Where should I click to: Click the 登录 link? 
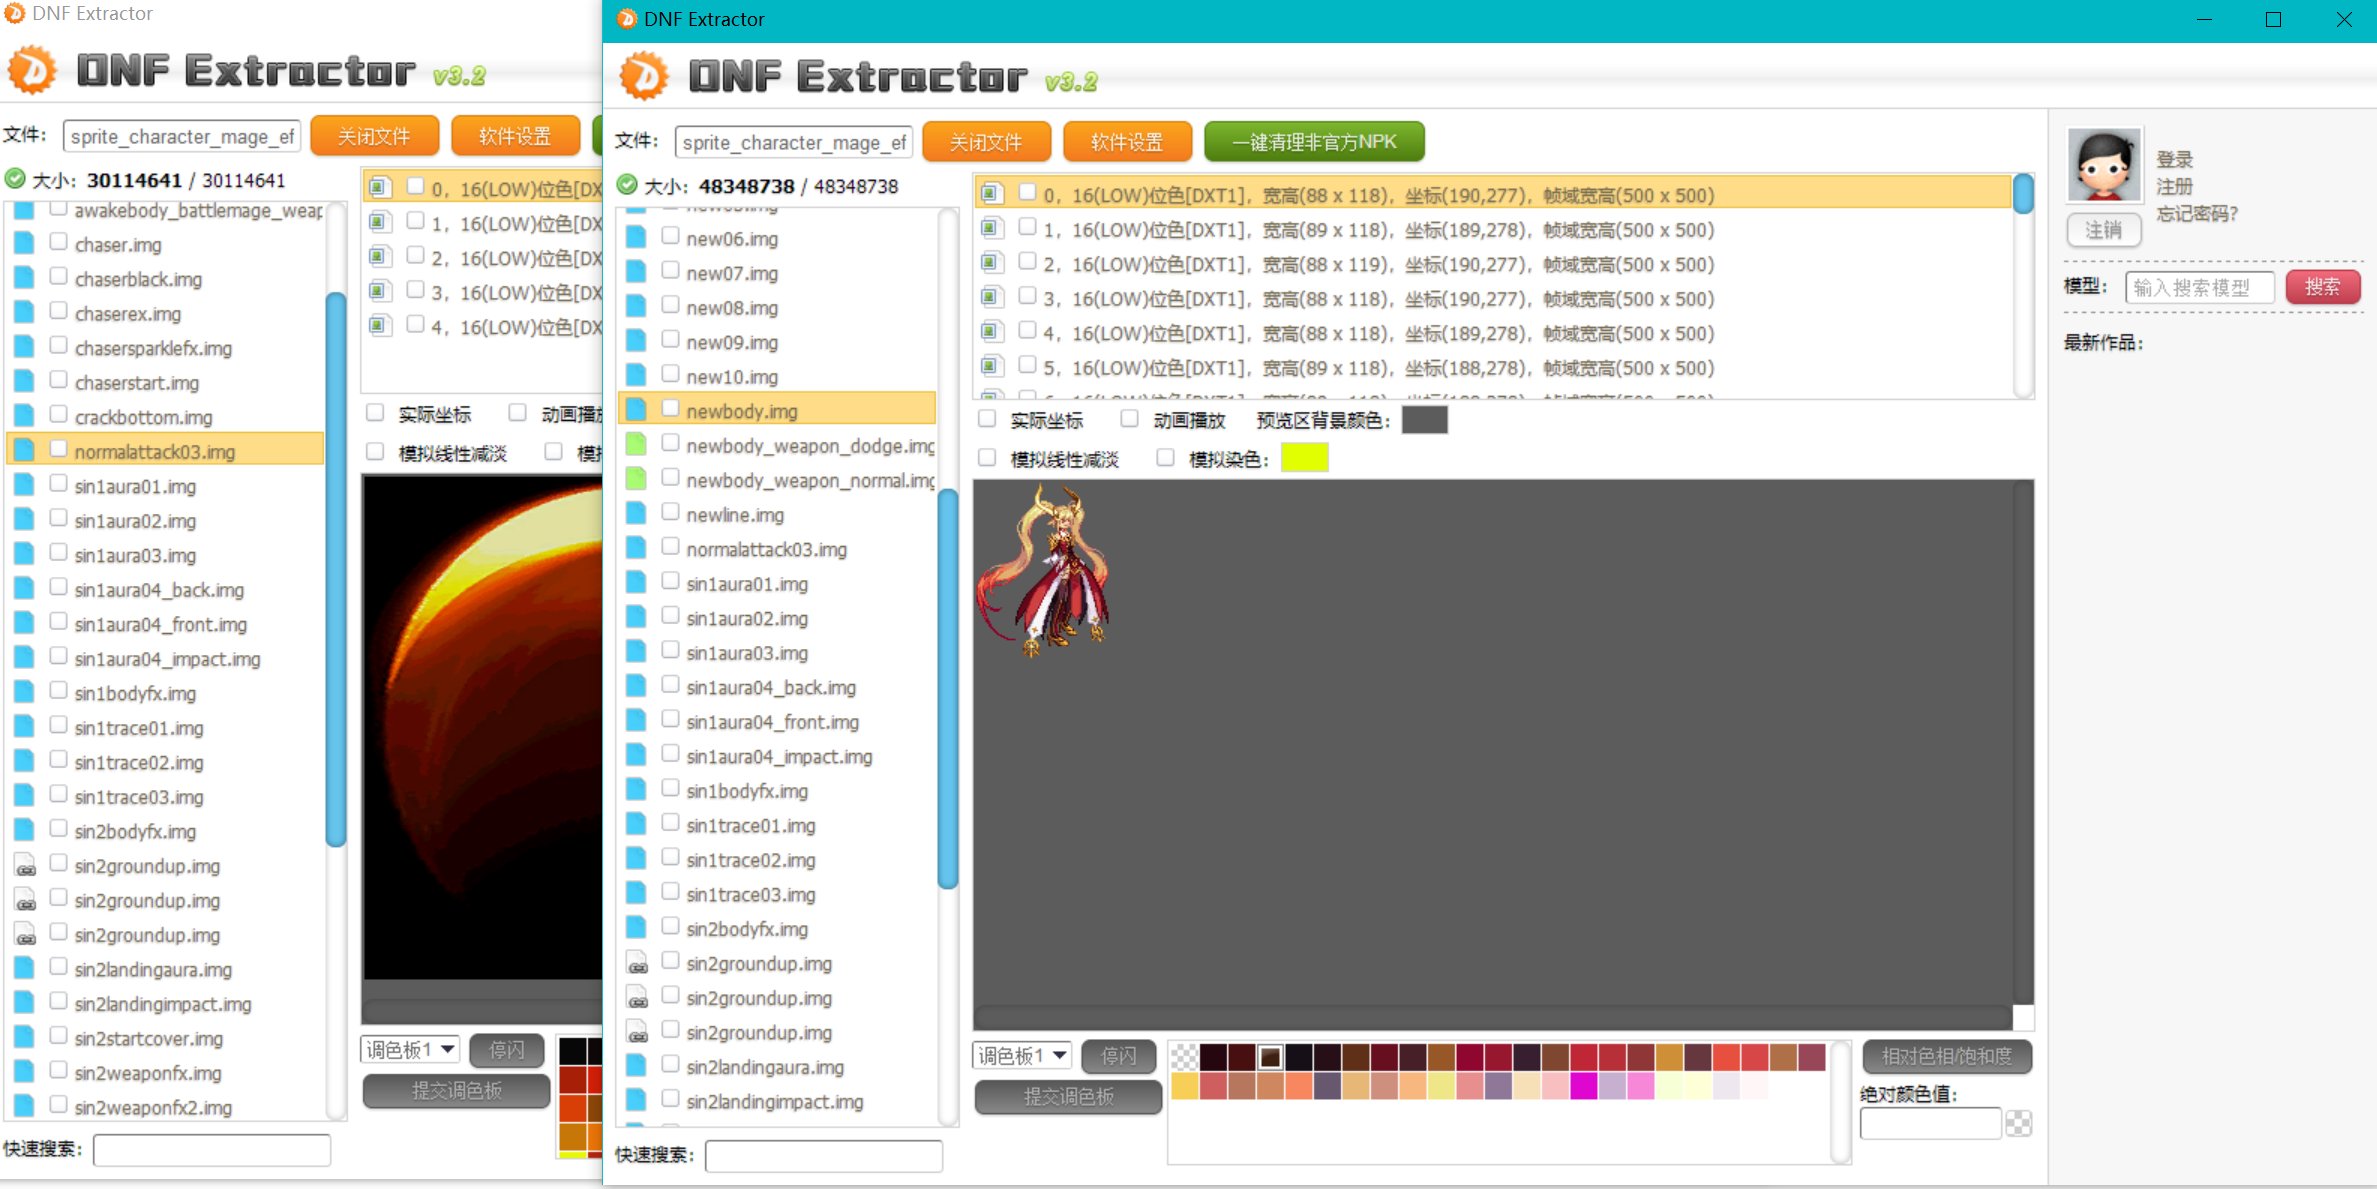tap(2174, 159)
